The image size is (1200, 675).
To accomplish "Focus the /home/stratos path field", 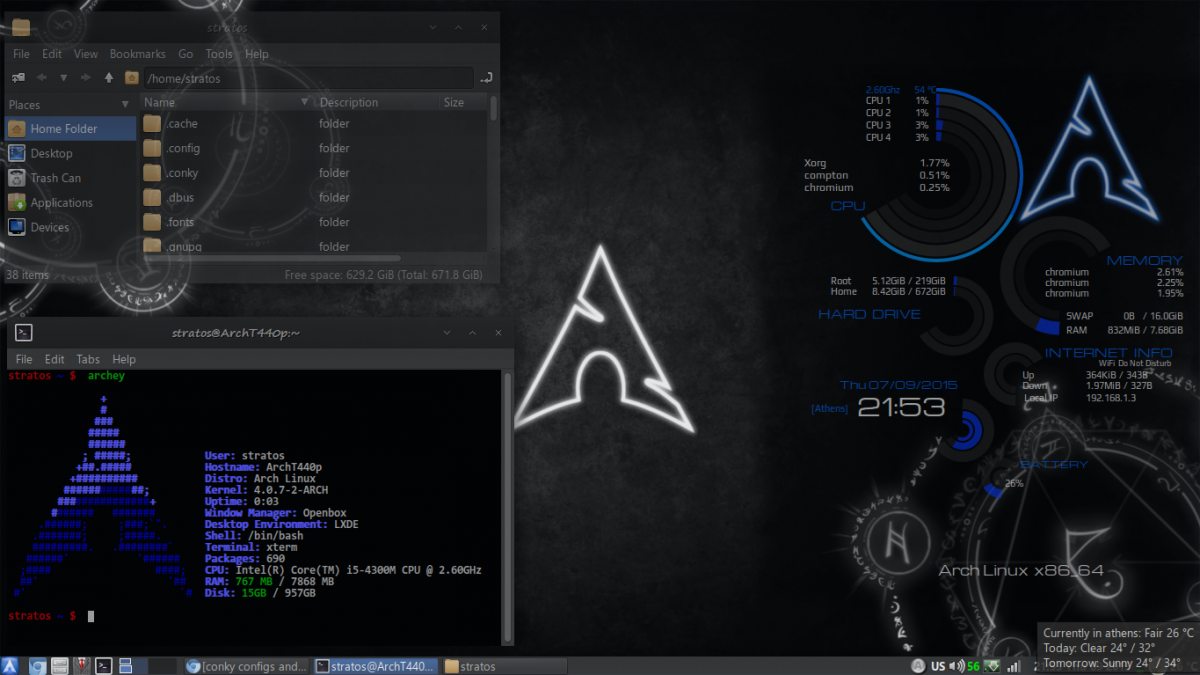I will 307,78.
